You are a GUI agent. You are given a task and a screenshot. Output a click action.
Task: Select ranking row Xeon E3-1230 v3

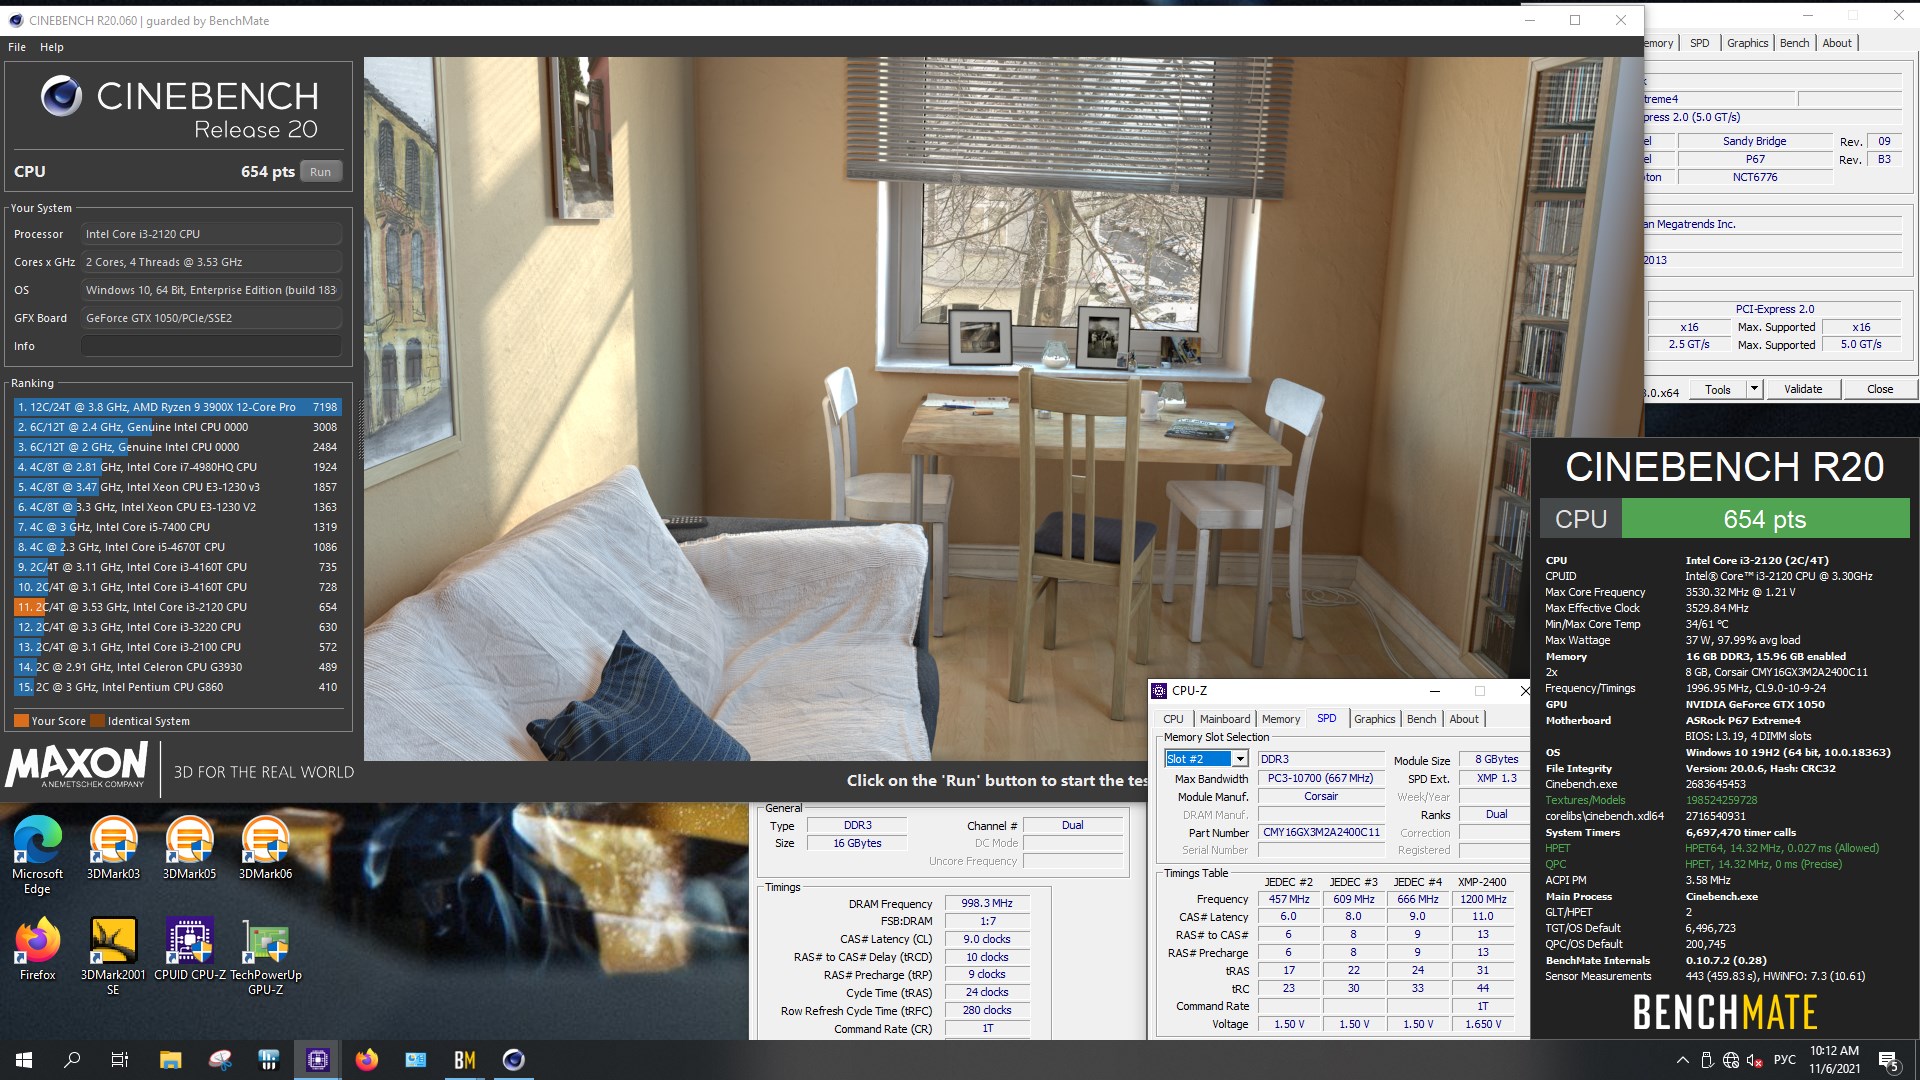[x=177, y=487]
